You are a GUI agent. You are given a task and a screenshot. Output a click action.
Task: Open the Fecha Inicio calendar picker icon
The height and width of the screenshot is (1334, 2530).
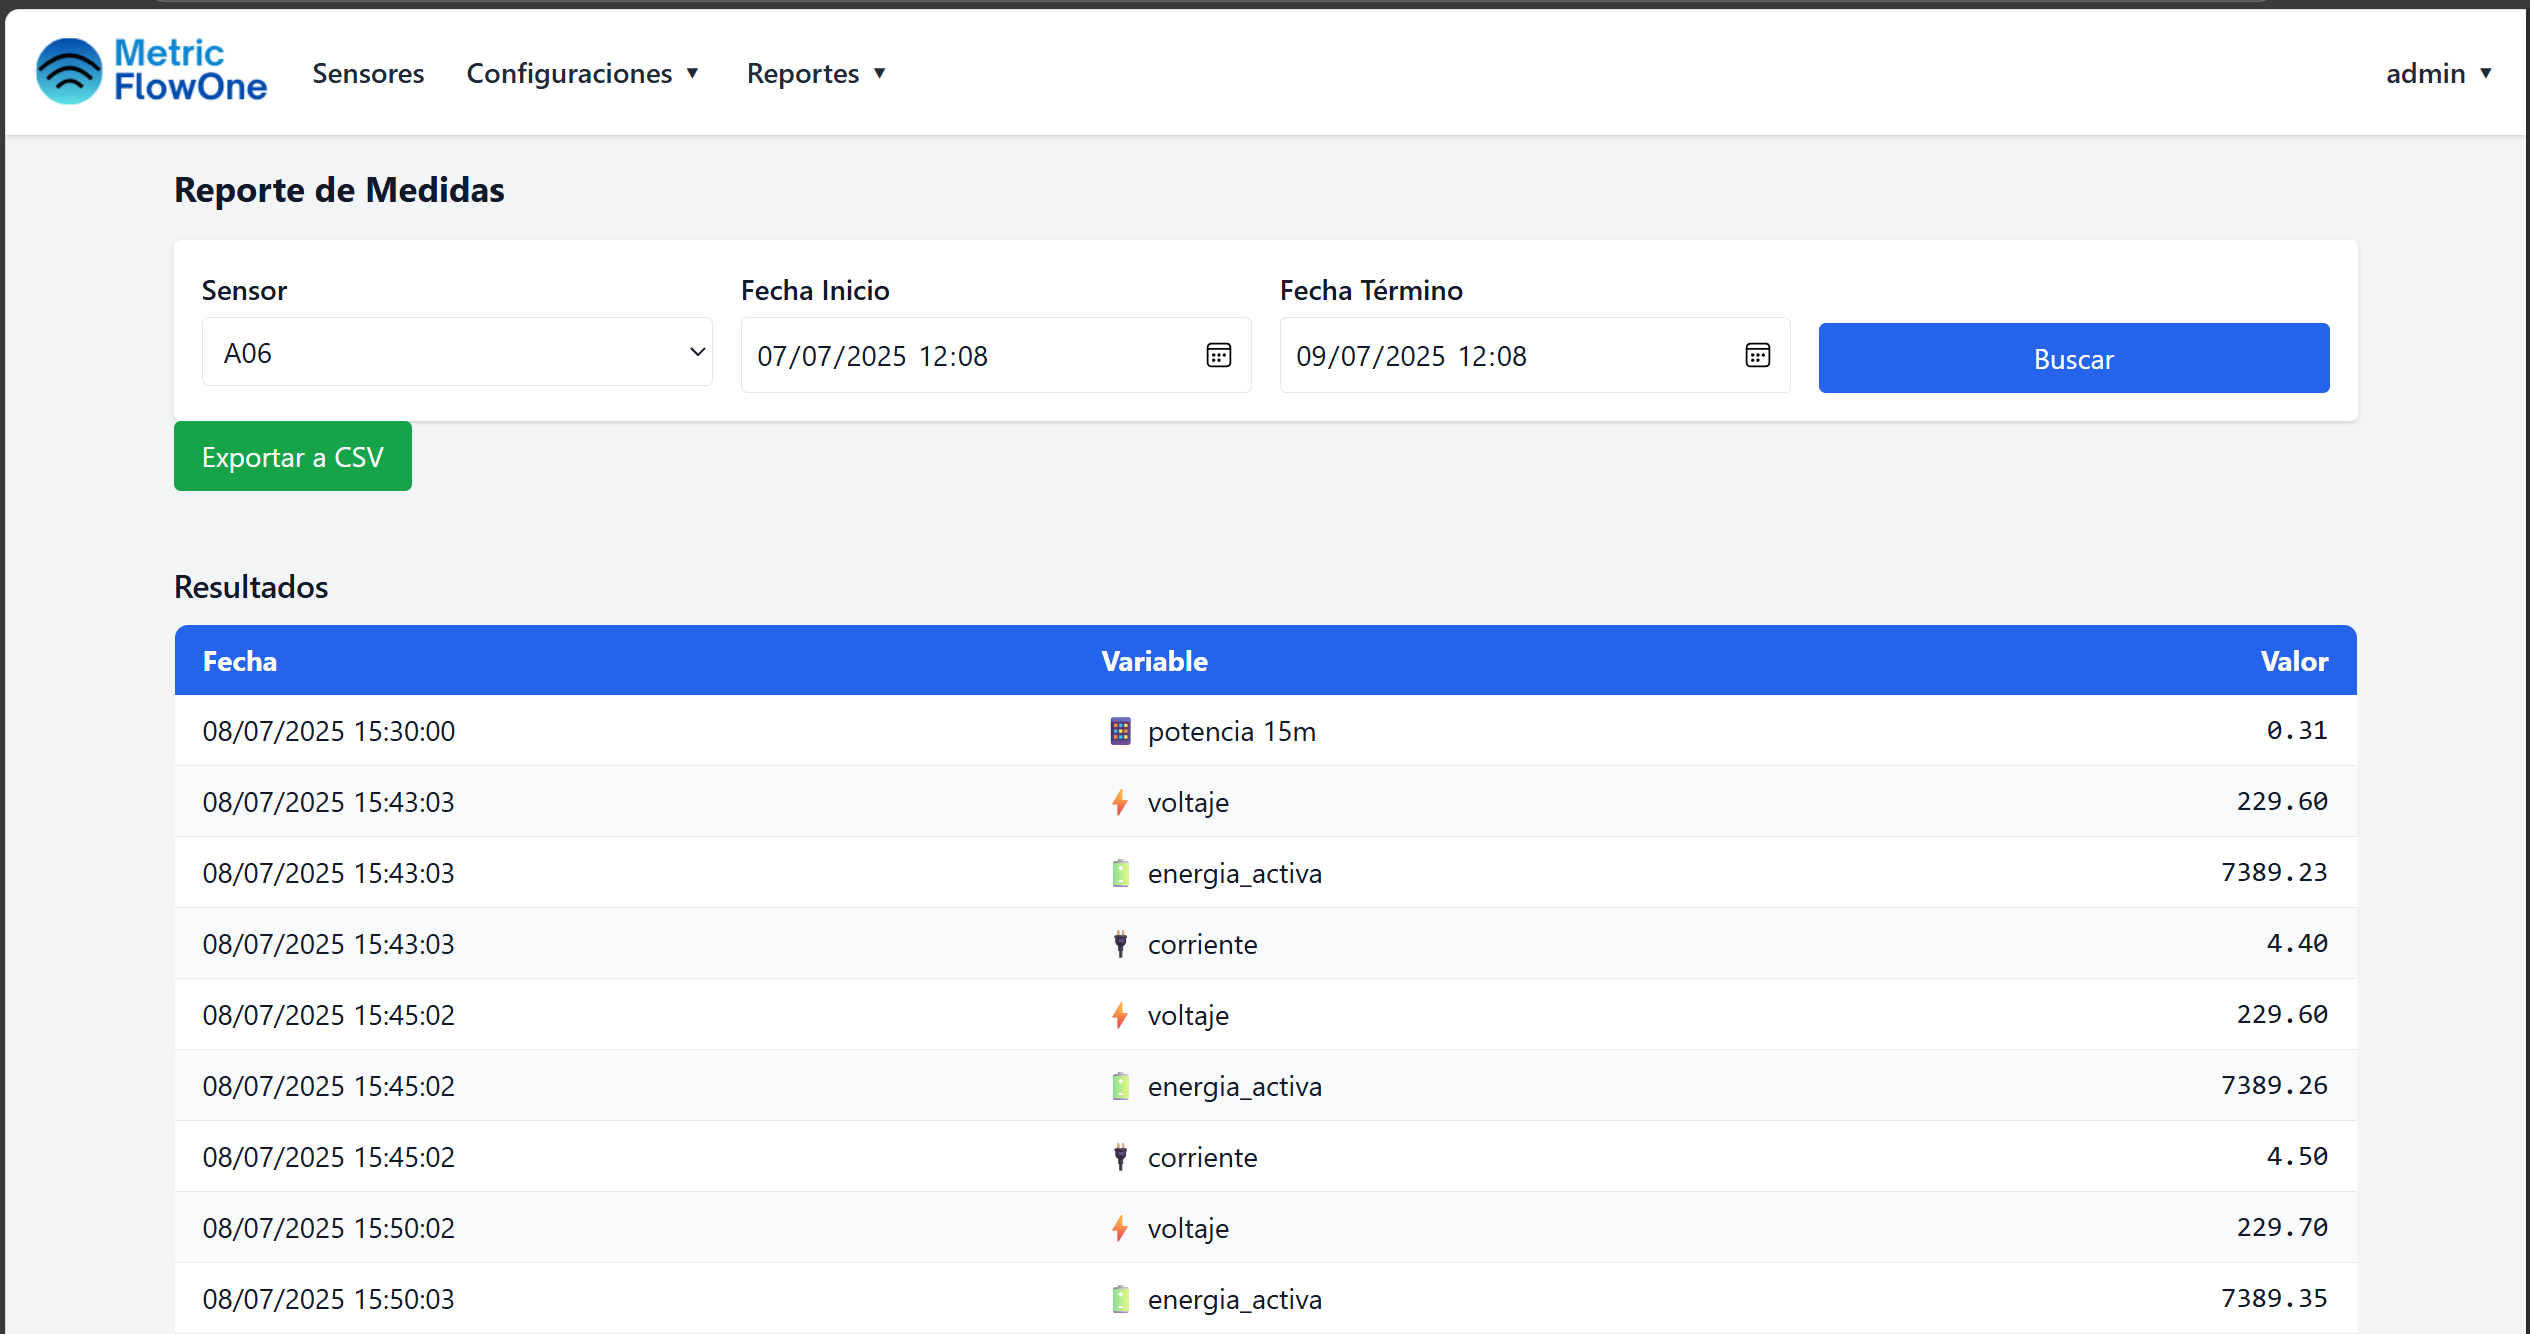click(x=1218, y=355)
